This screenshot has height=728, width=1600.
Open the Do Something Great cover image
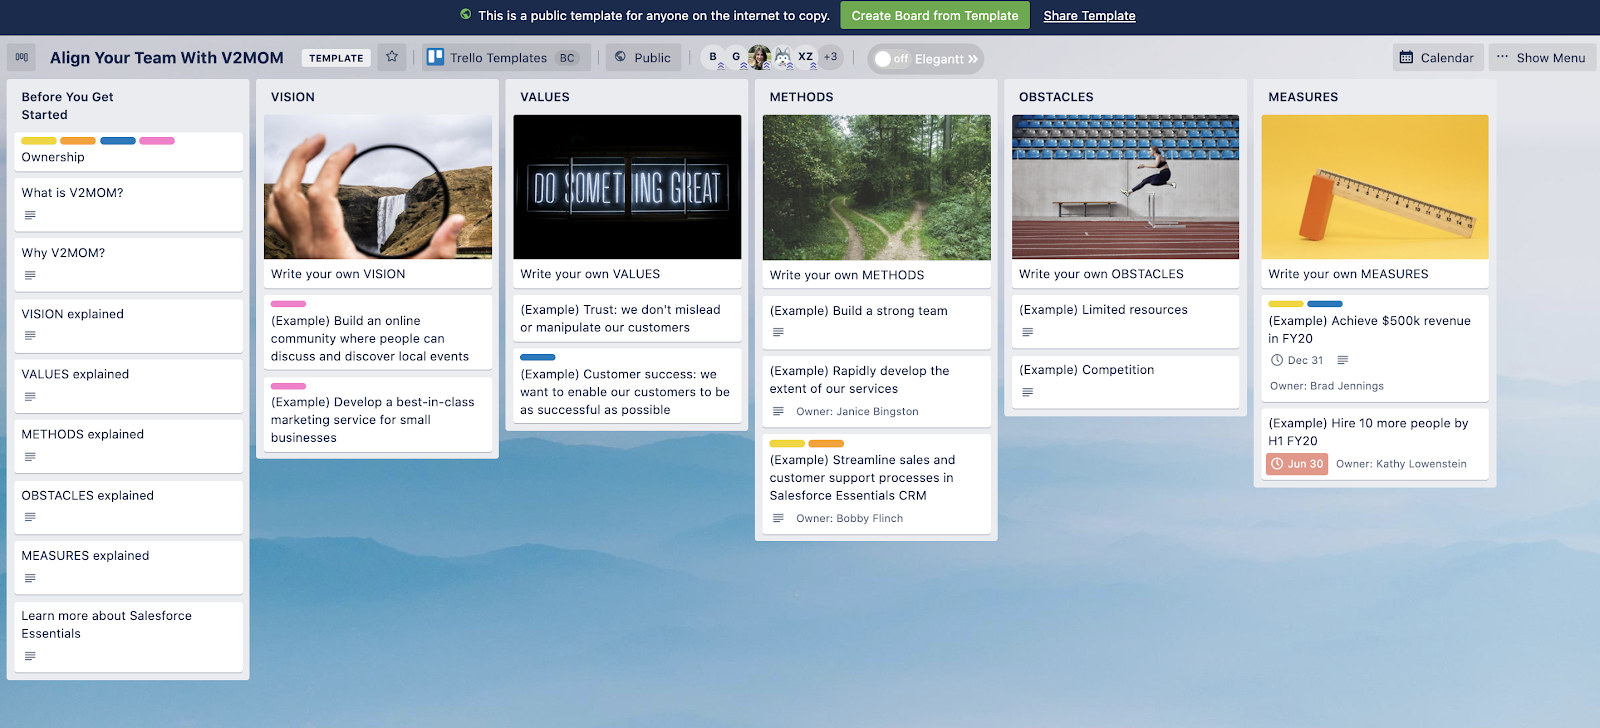(627, 187)
